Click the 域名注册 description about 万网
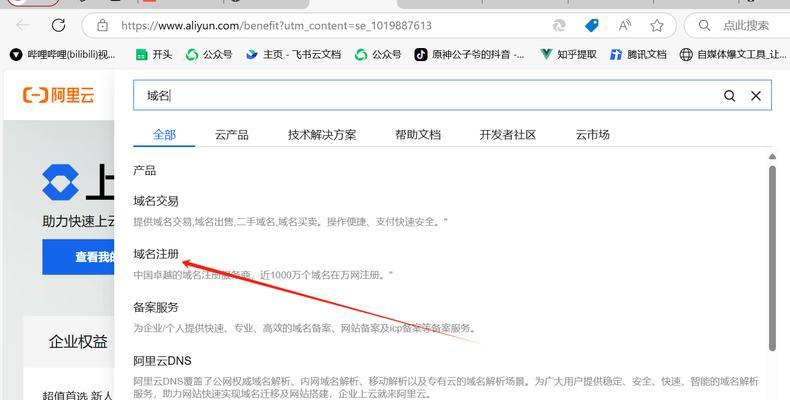The width and height of the screenshot is (790, 400). coord(263,275)
